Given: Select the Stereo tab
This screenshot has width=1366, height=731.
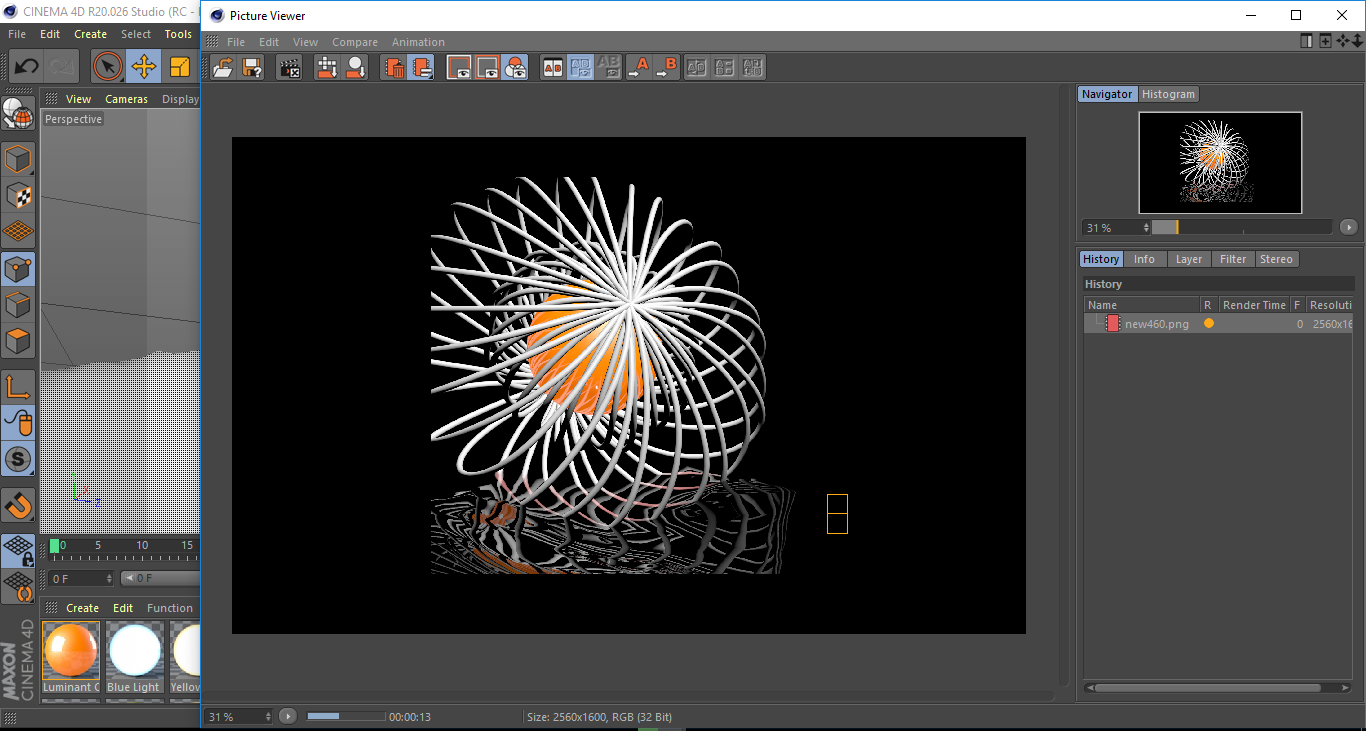Looking at the screenshot, I should (1276, 259).
